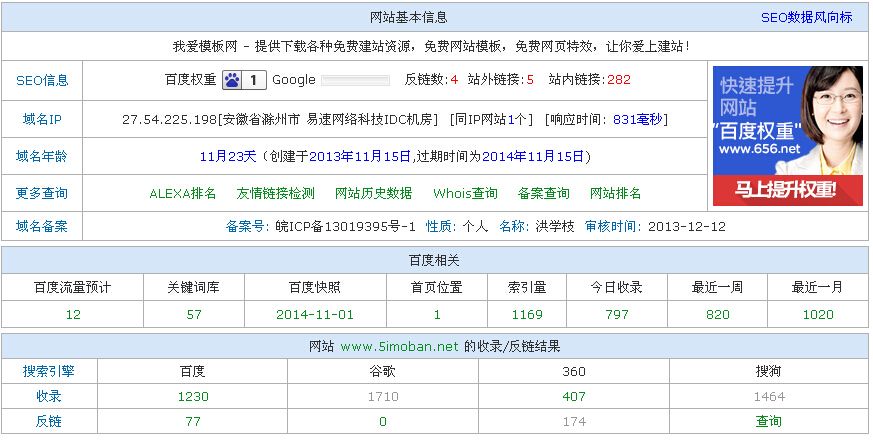Click the 首页位置 value 1

point(437,315)
